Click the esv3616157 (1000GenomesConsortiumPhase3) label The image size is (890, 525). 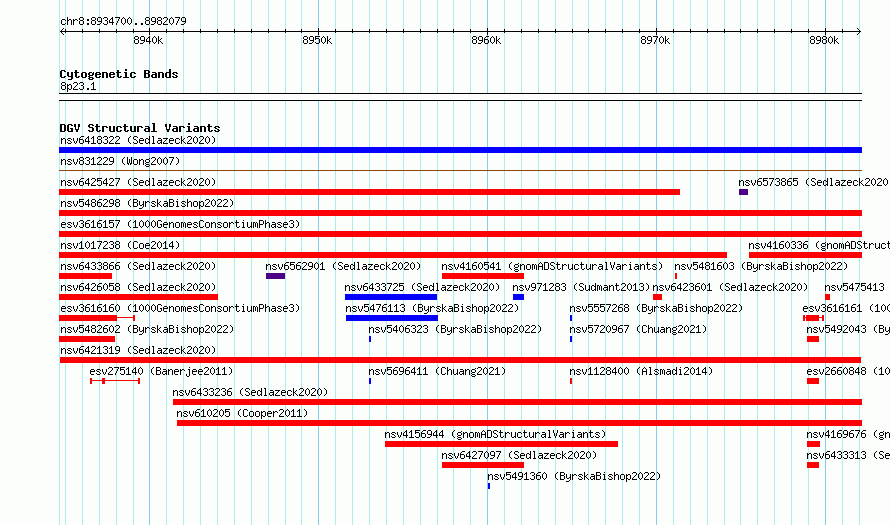point(180,224)
